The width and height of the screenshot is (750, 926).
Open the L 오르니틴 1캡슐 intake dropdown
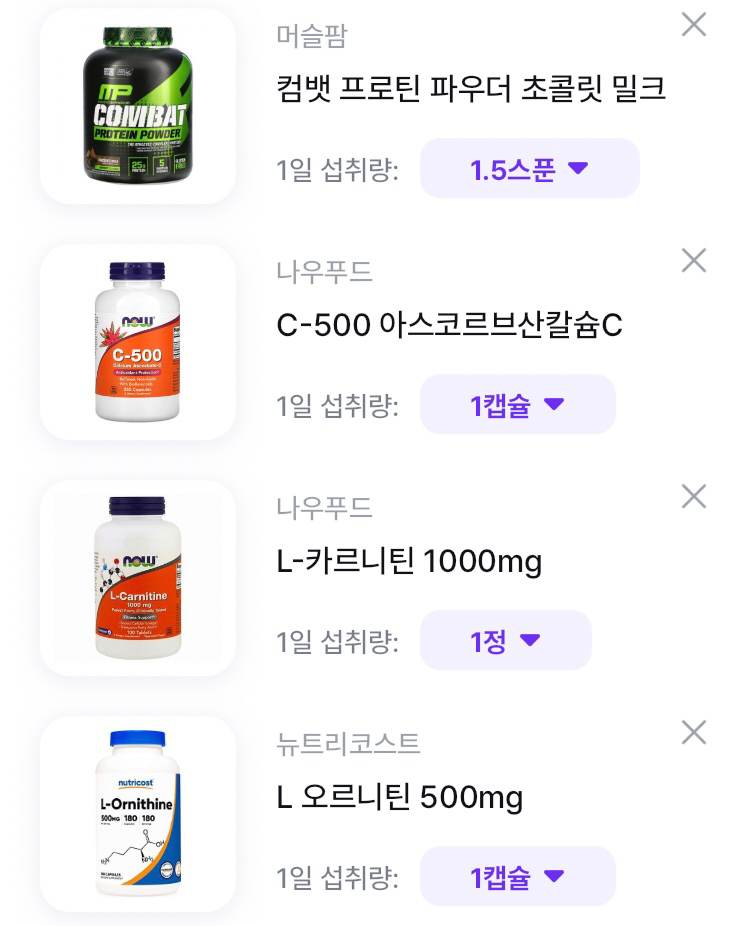(x=517, y=876)
